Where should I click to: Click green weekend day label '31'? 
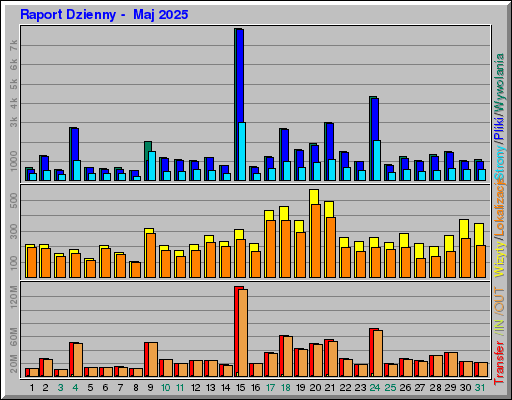480,388
